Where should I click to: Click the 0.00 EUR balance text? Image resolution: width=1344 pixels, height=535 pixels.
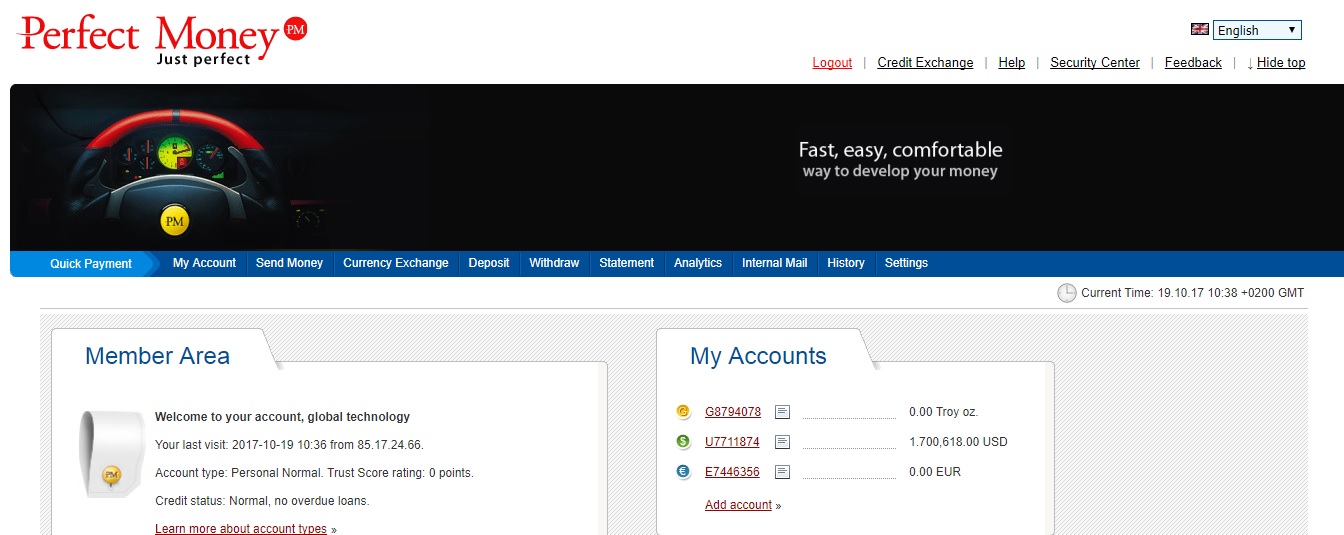pyautogui.click(x=935, y=472)
